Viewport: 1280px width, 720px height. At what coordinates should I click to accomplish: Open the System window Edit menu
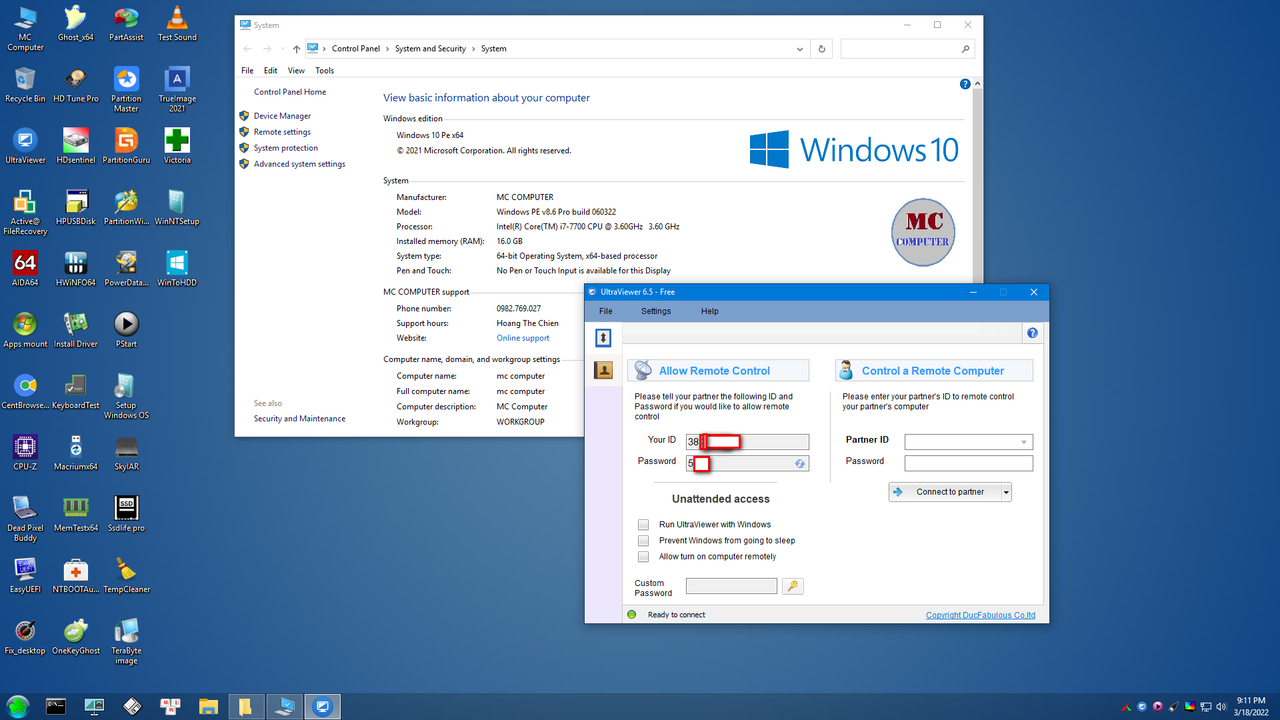[x=271, y=71]
